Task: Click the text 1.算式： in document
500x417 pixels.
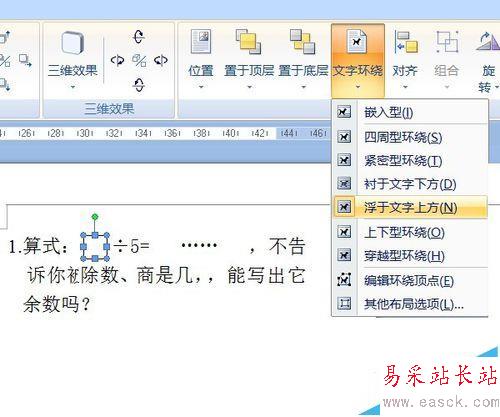Action: [x=39, y=247]
